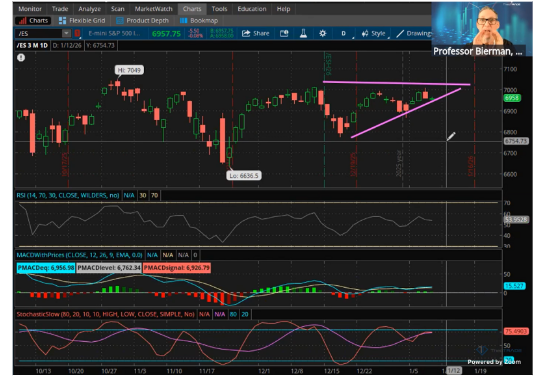
Task: Click the flask Studies icon
Action: (x=303, y=33)
